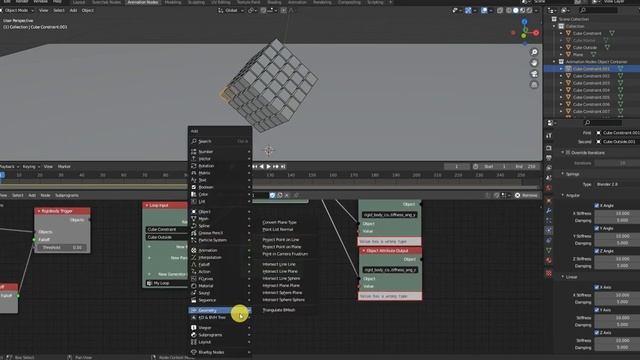
Task: Open the Vector node category
Action: click(x=220, y=159)
